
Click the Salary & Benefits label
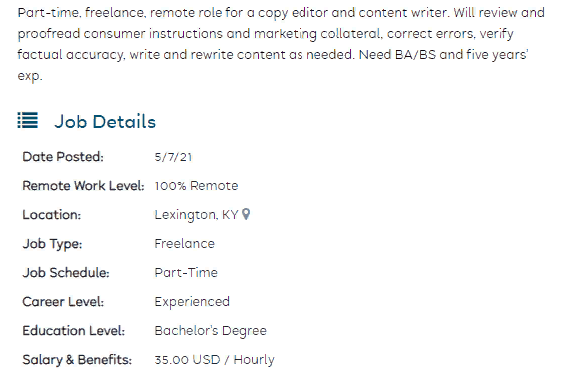tap(77, 360)
